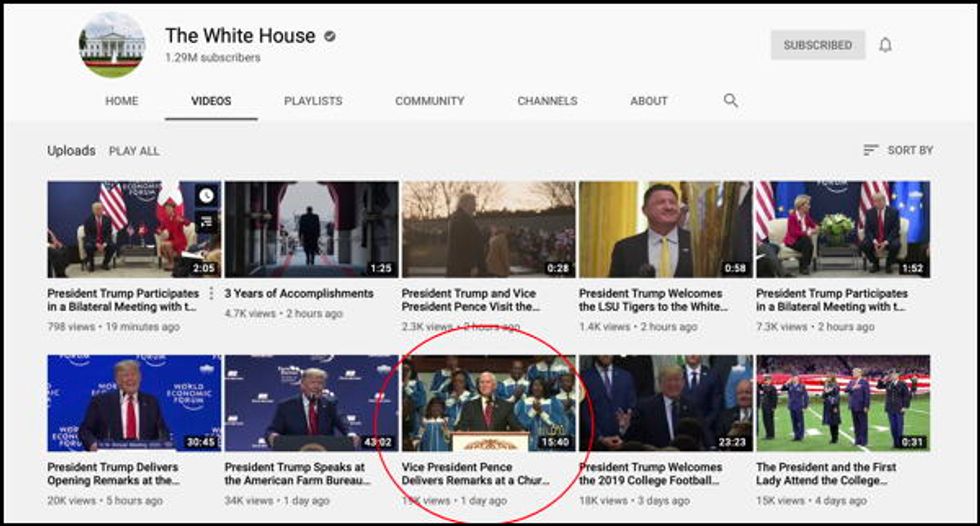Switch to the HOME tab
The width and height of the screenshot is (980, 526).
[122, 101]
